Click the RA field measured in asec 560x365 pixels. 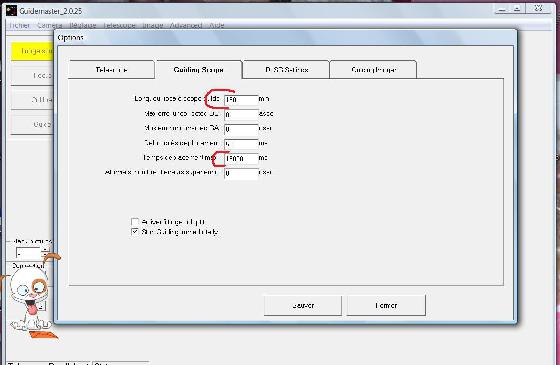coord(241,129)
